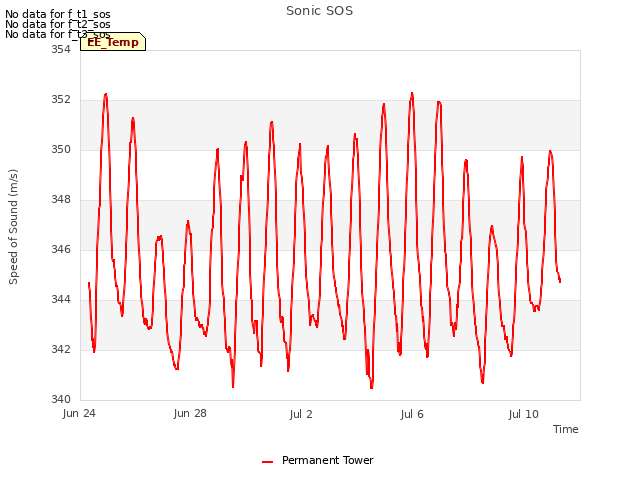Click the red legend line swatch

[x=267, y=462]
